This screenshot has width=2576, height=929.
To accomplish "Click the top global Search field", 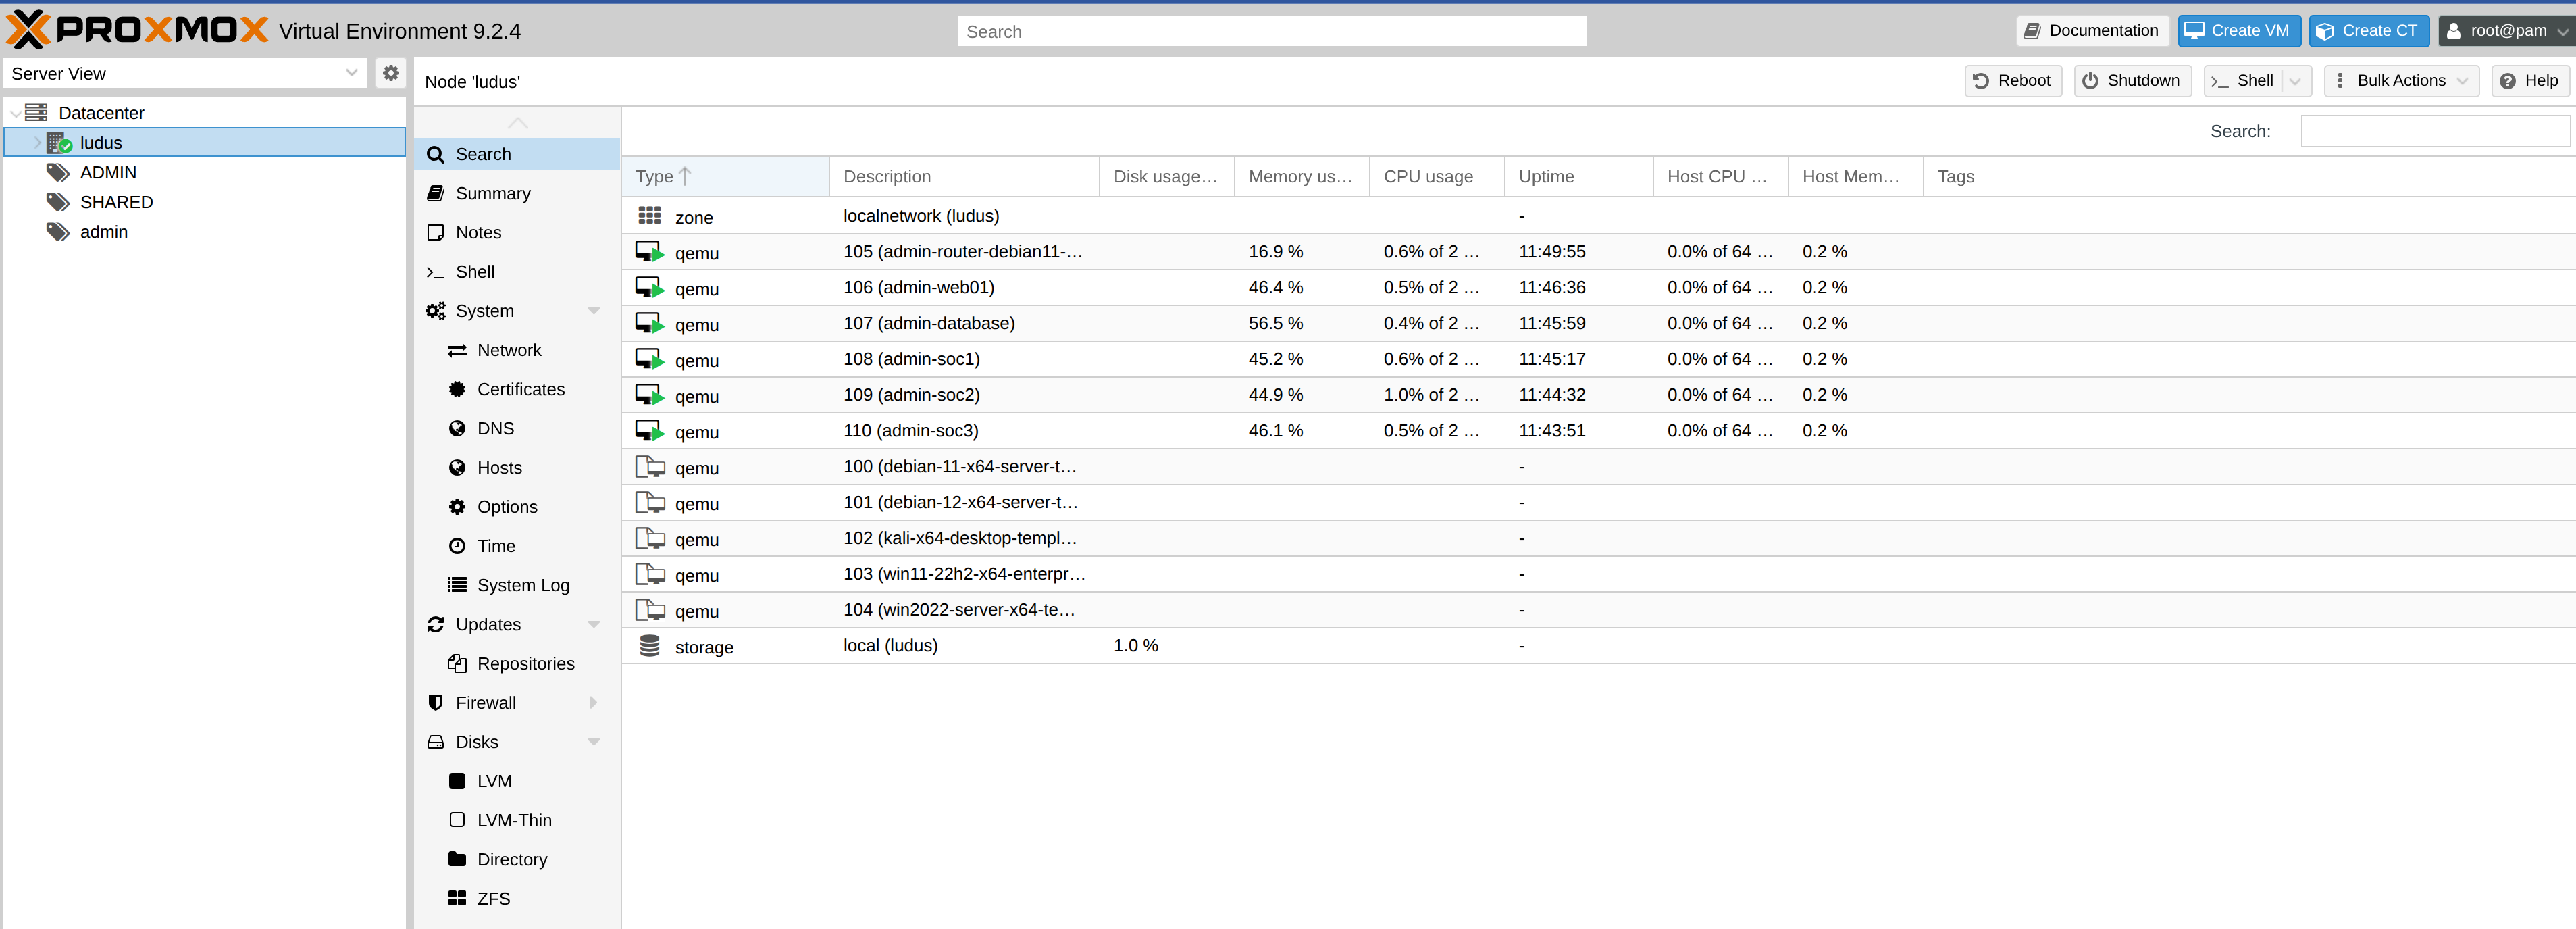I will 1271,31.
